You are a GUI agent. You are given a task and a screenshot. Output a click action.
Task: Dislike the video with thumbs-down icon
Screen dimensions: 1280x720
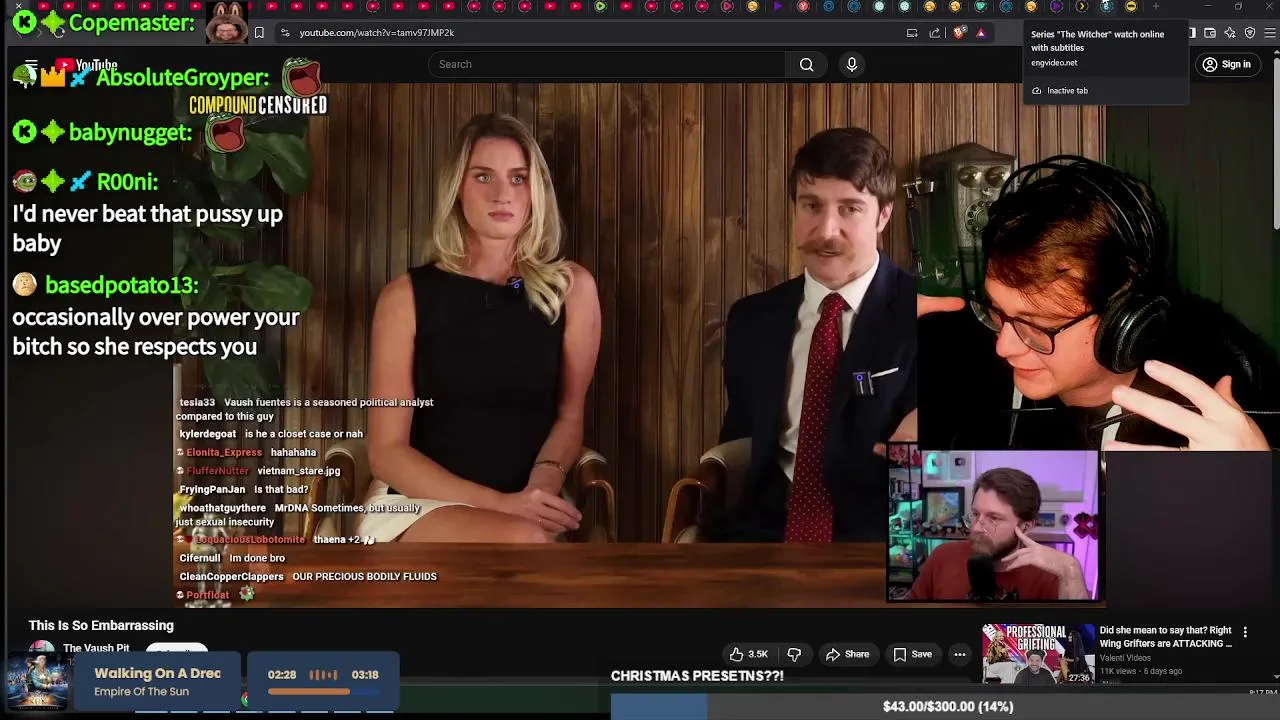coord(794,654)
